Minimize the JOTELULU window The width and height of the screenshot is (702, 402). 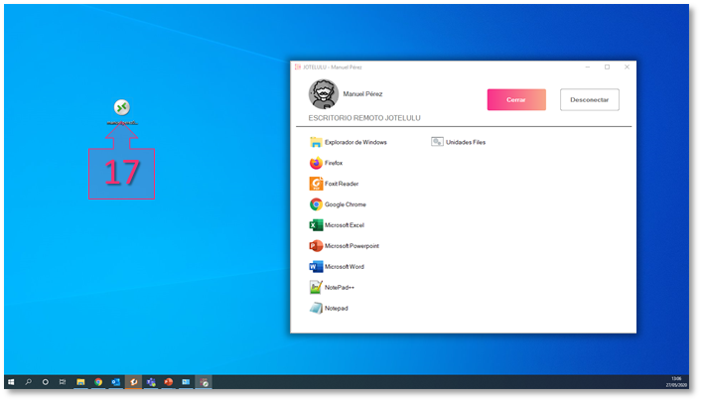tap(587, 67)
